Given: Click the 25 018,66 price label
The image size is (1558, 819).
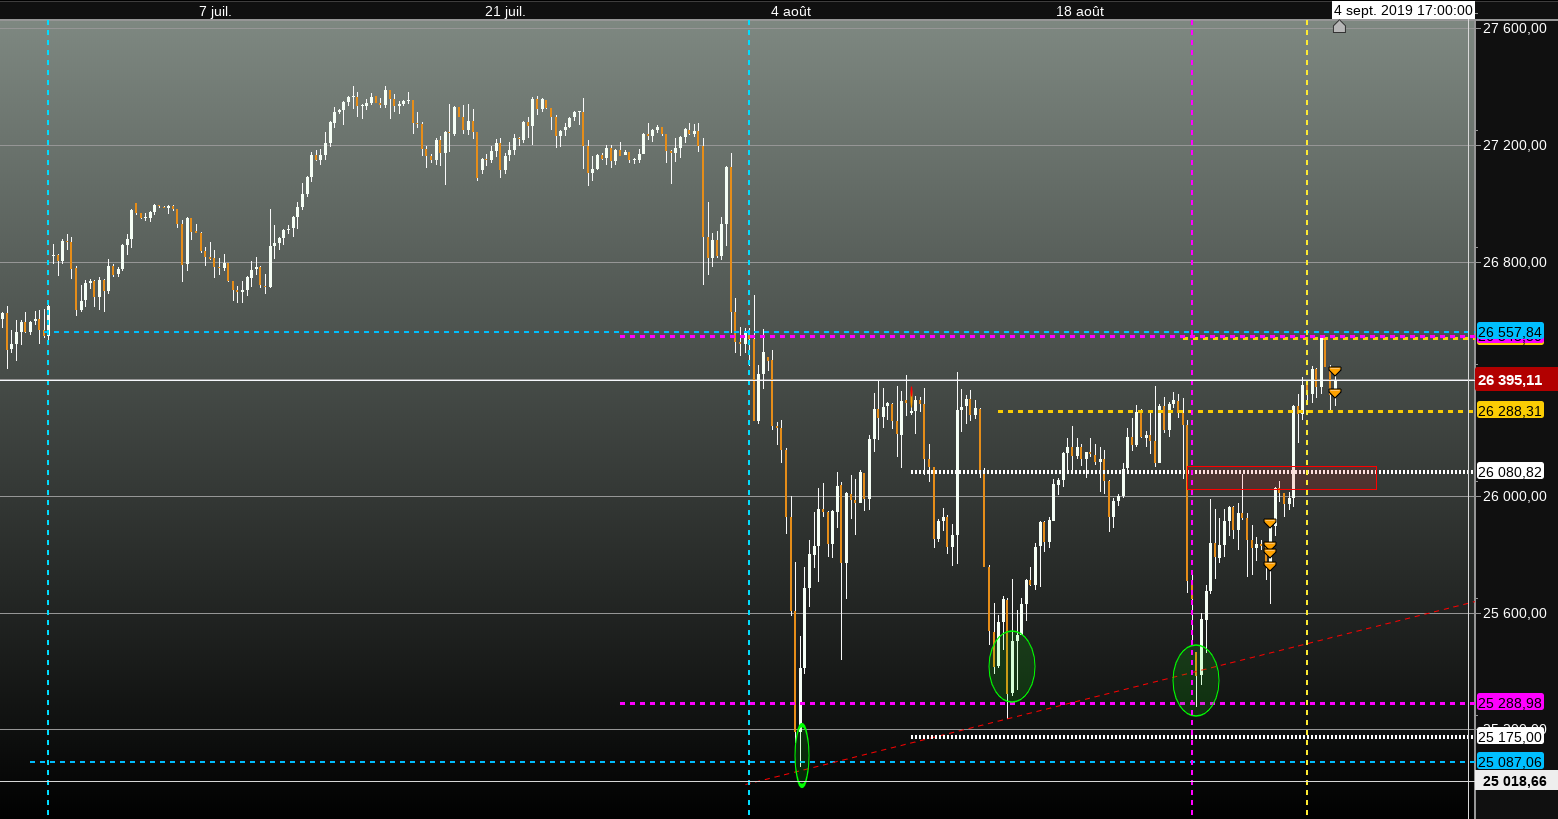Looking at the screenshot, I should click(x=1515, y=781).
